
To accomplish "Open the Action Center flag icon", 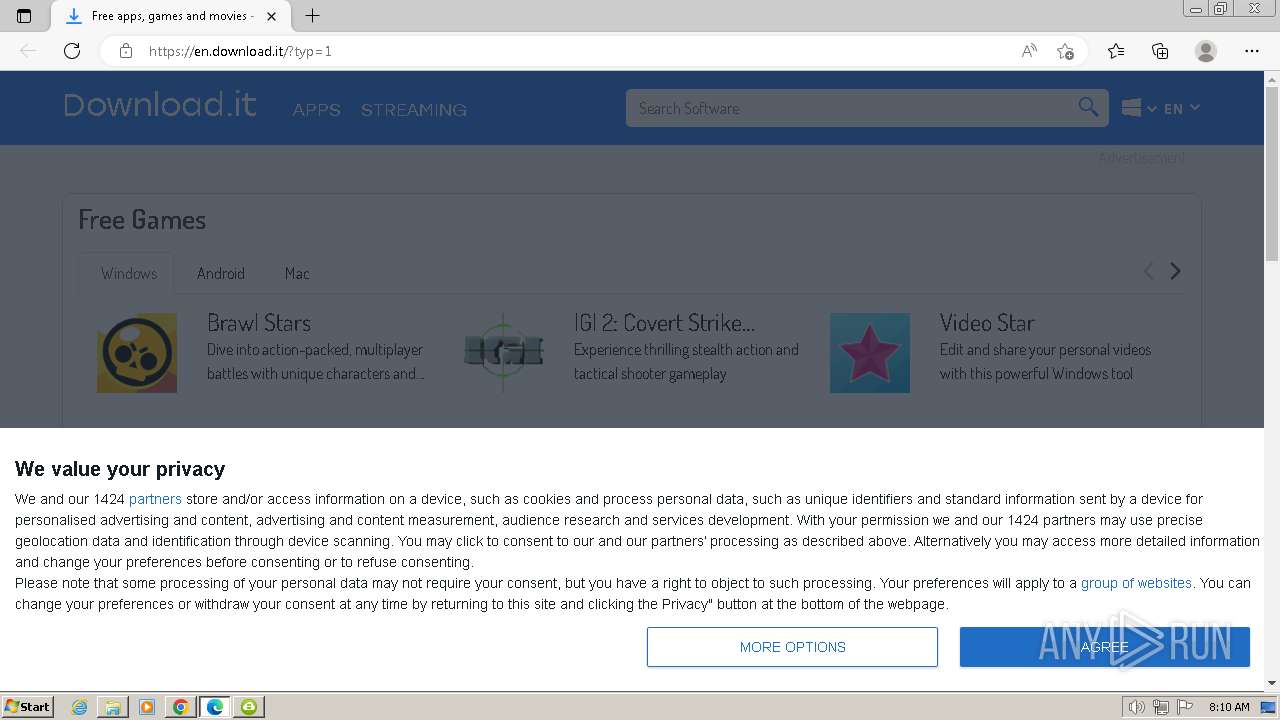I will pyautogui.click(x=1184, y=707).
